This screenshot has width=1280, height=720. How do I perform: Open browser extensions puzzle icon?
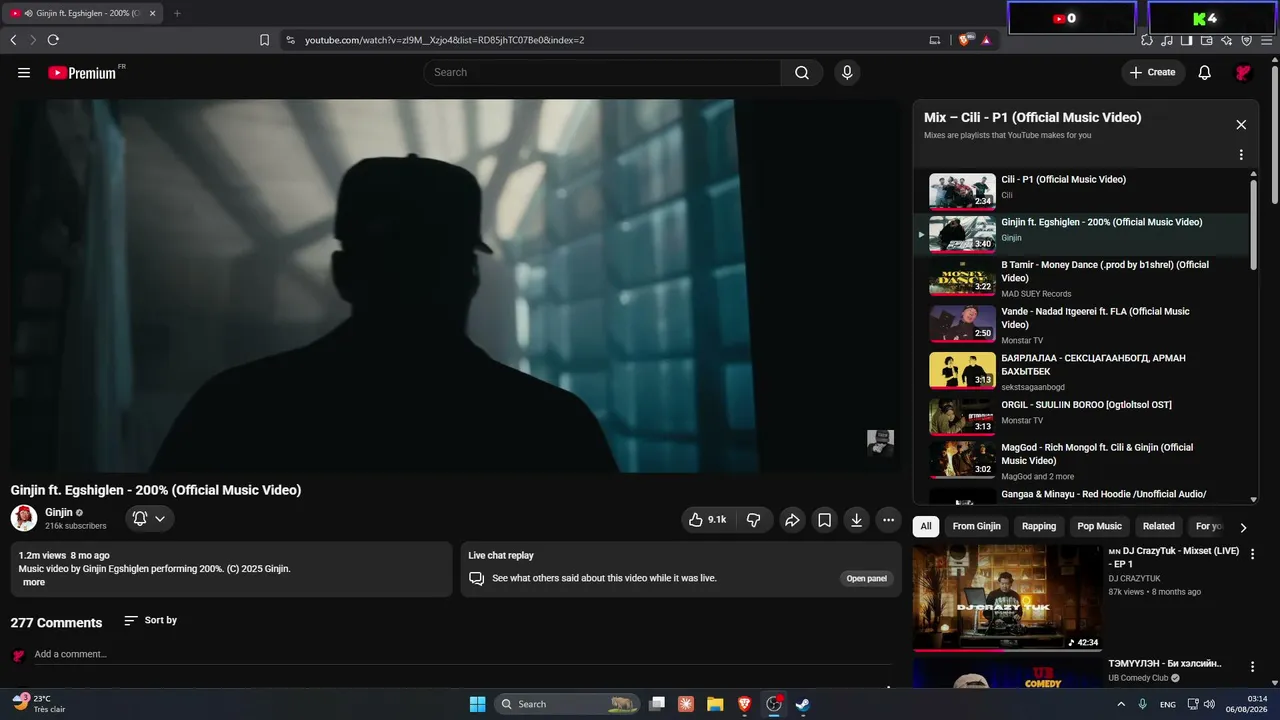[1147, 40]
